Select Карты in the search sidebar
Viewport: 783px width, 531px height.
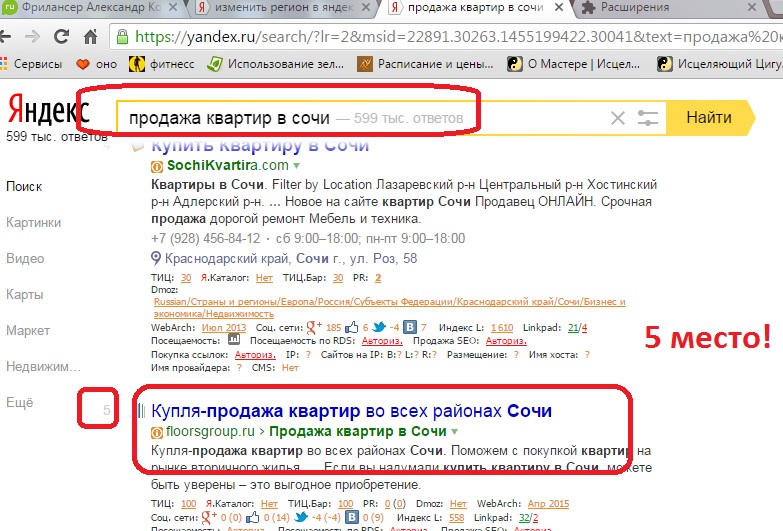(24, 294)
